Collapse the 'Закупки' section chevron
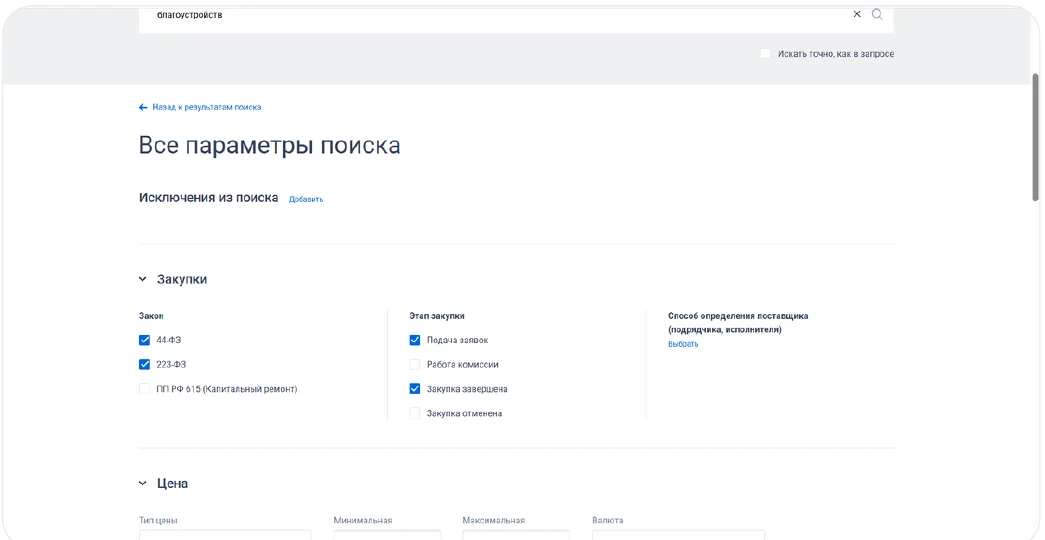Image resolution: width=1045 pixels, height=540 pixels. 143,279
